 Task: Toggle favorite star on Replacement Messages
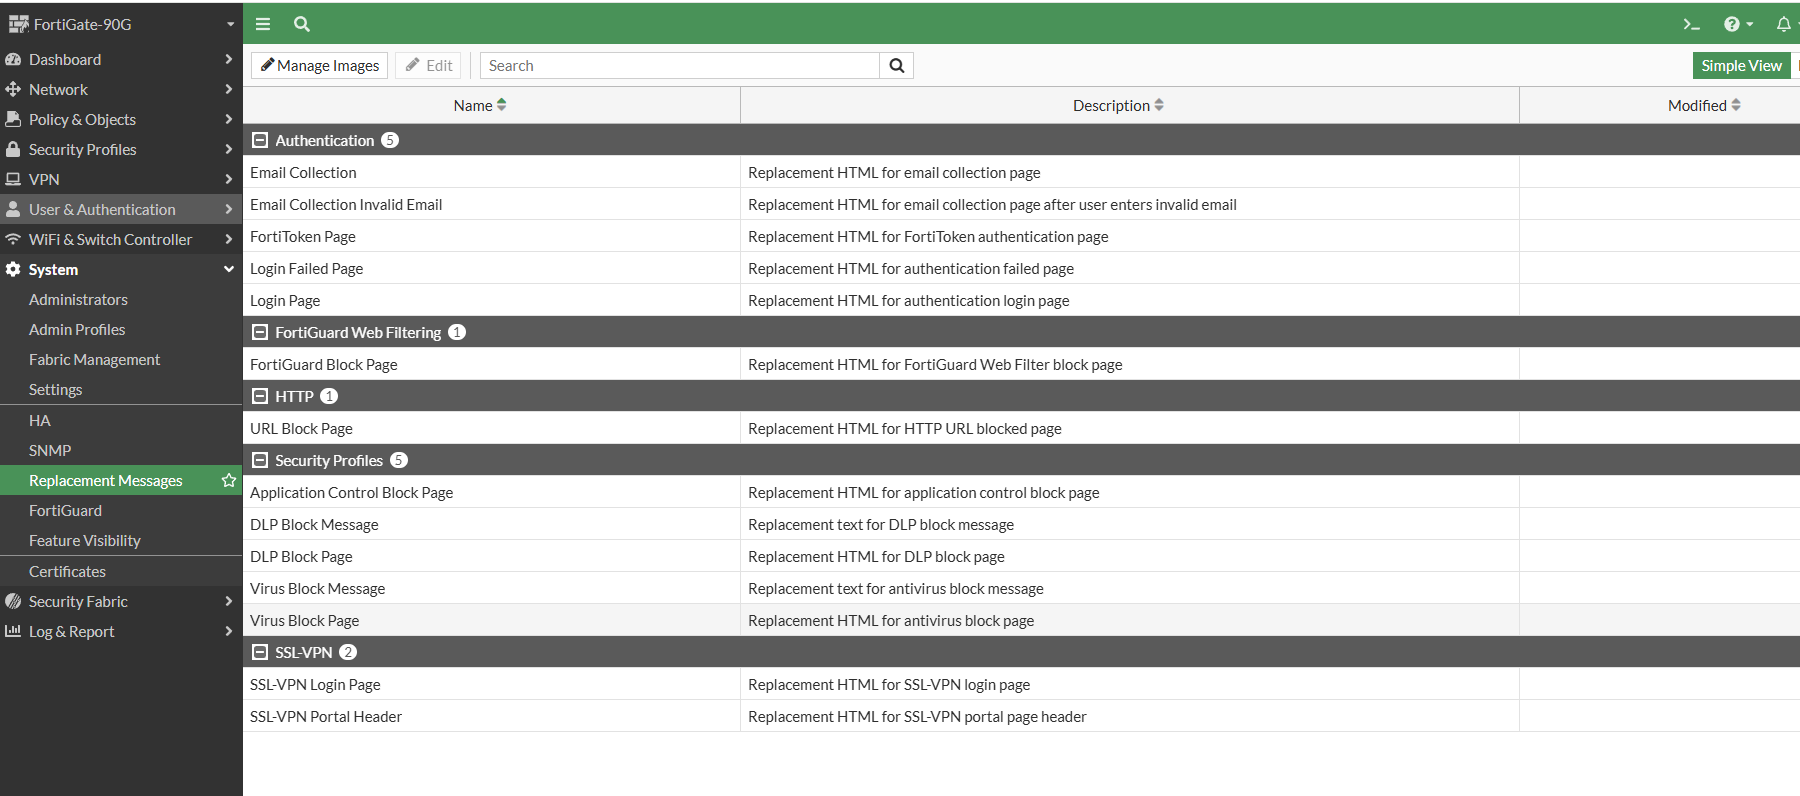click(x=229, y=480)
